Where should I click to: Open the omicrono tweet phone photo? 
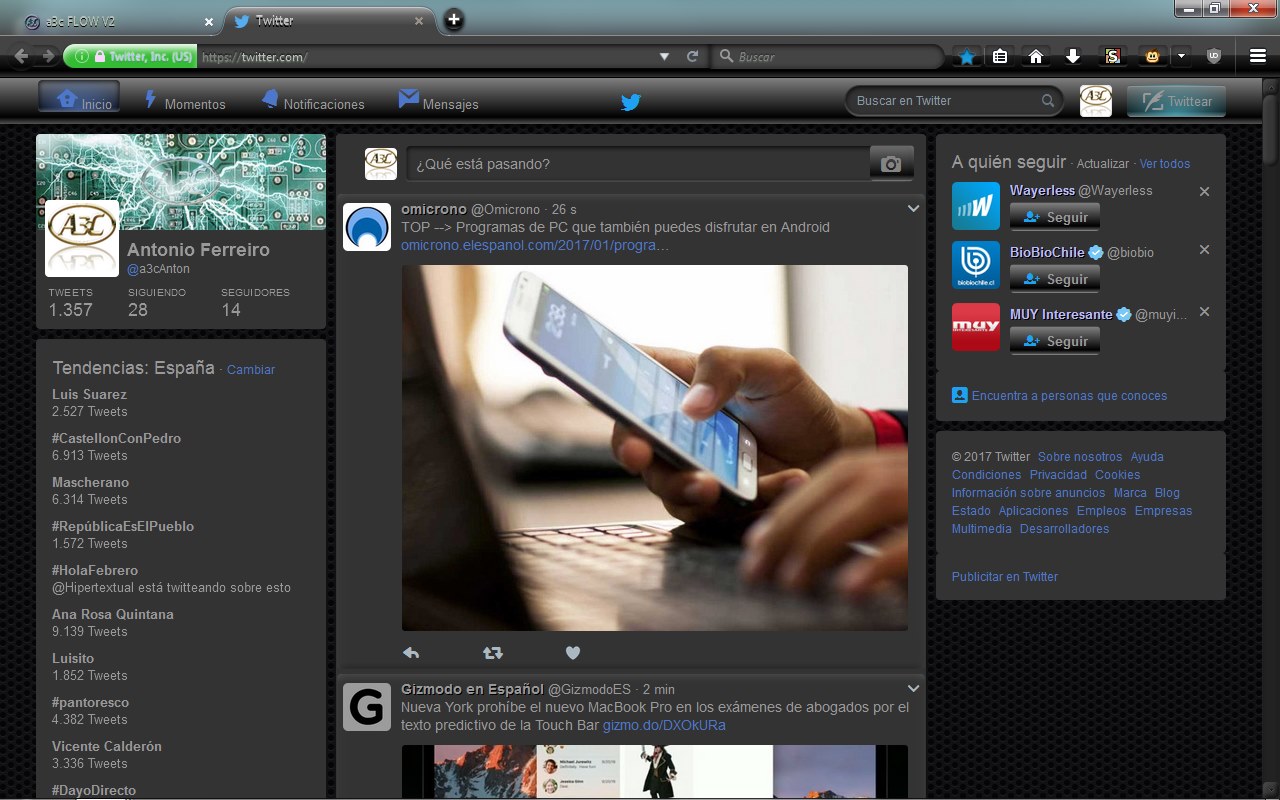click(655, 448)
